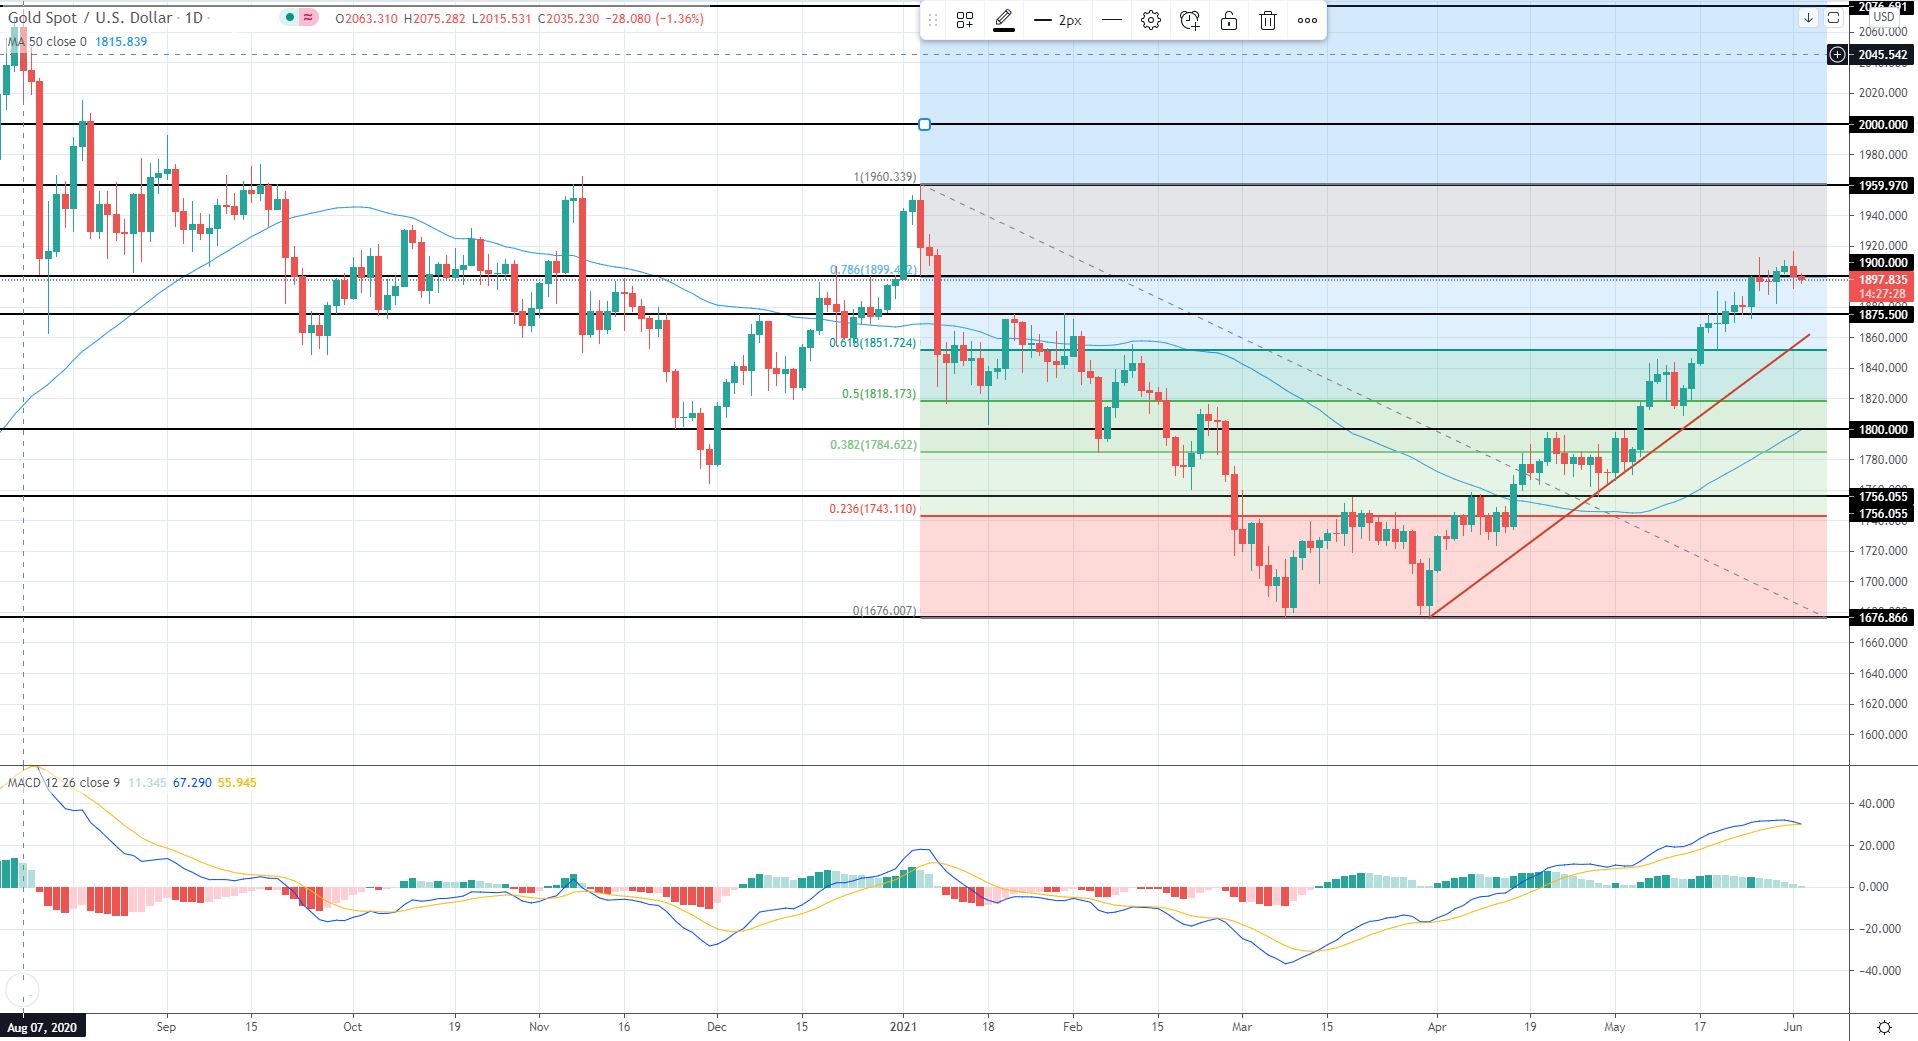The width and height of the screenshot is (1918, 1041).
Task: Click the Fibonacci 1(1960.339) label
Action: click(884, 177)
